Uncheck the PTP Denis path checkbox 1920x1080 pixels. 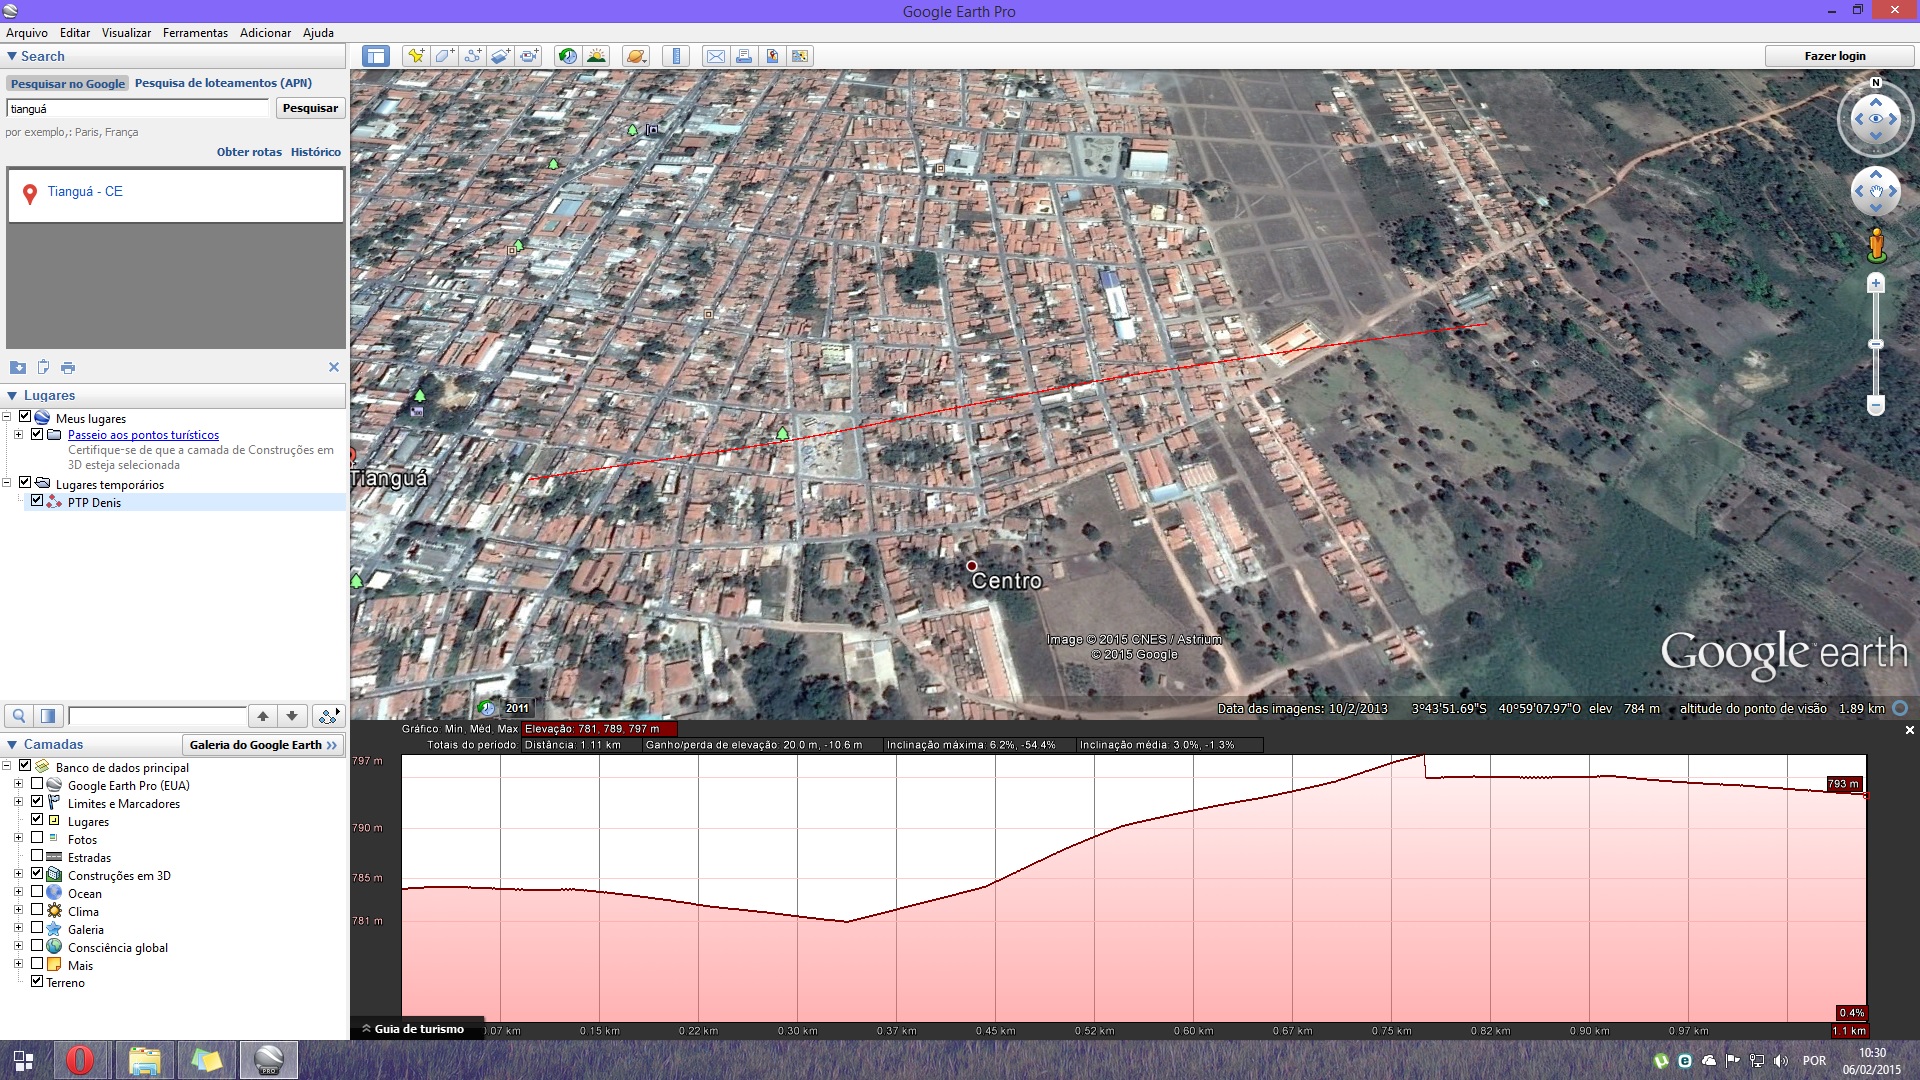pyautogui.click(x=37, y=501)
